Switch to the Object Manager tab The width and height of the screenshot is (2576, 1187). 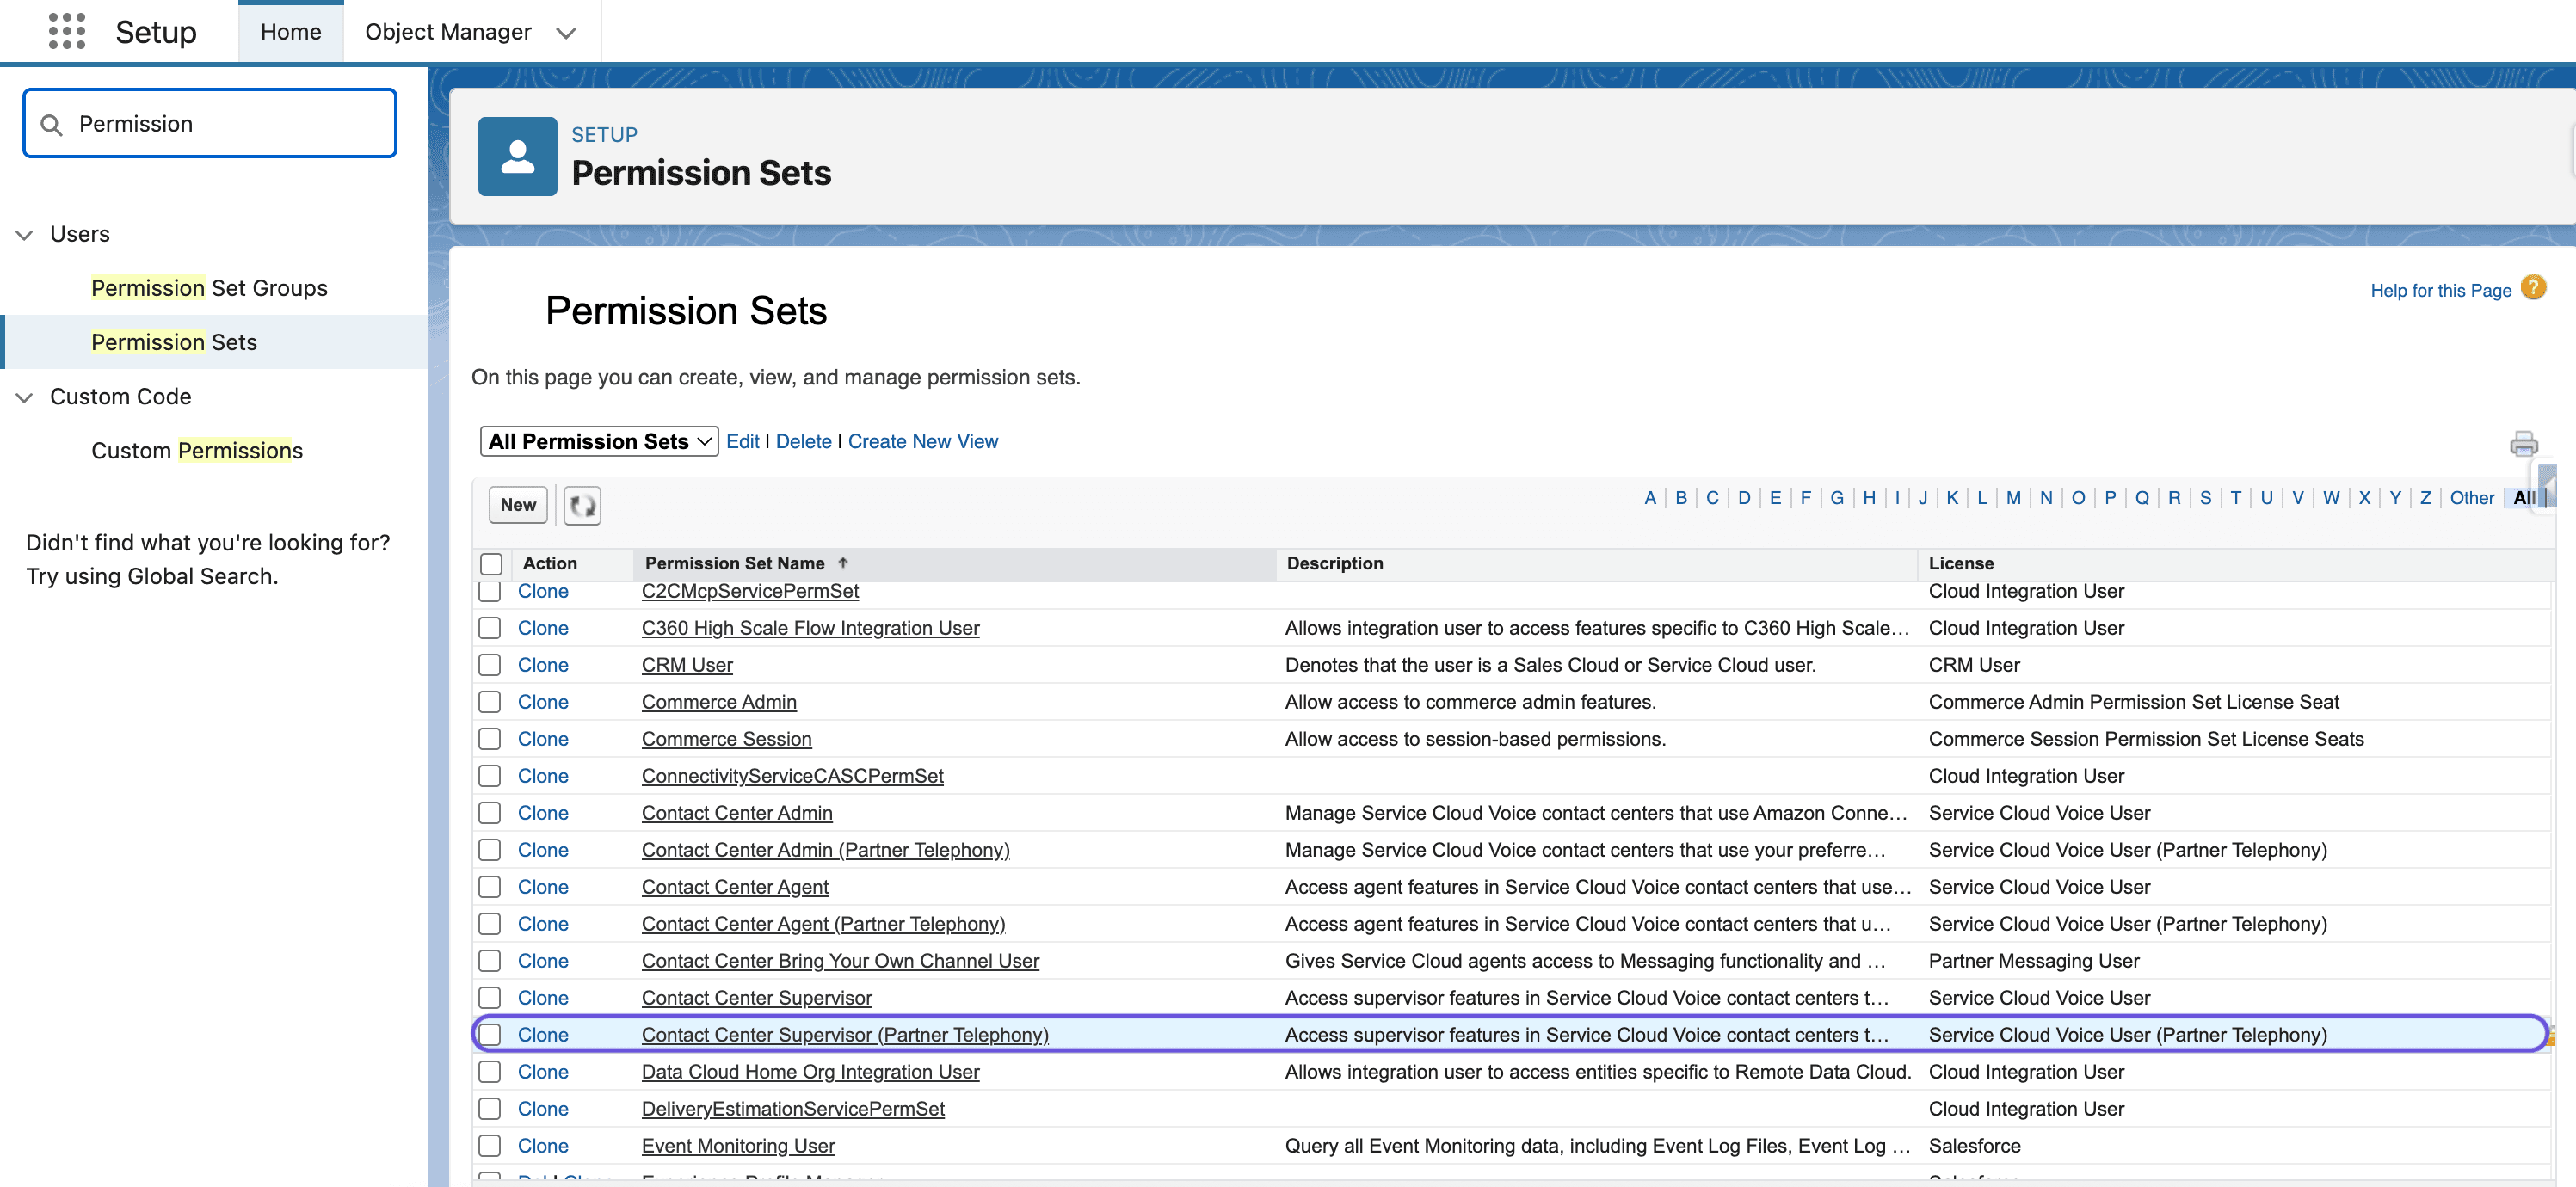(448, 31)
